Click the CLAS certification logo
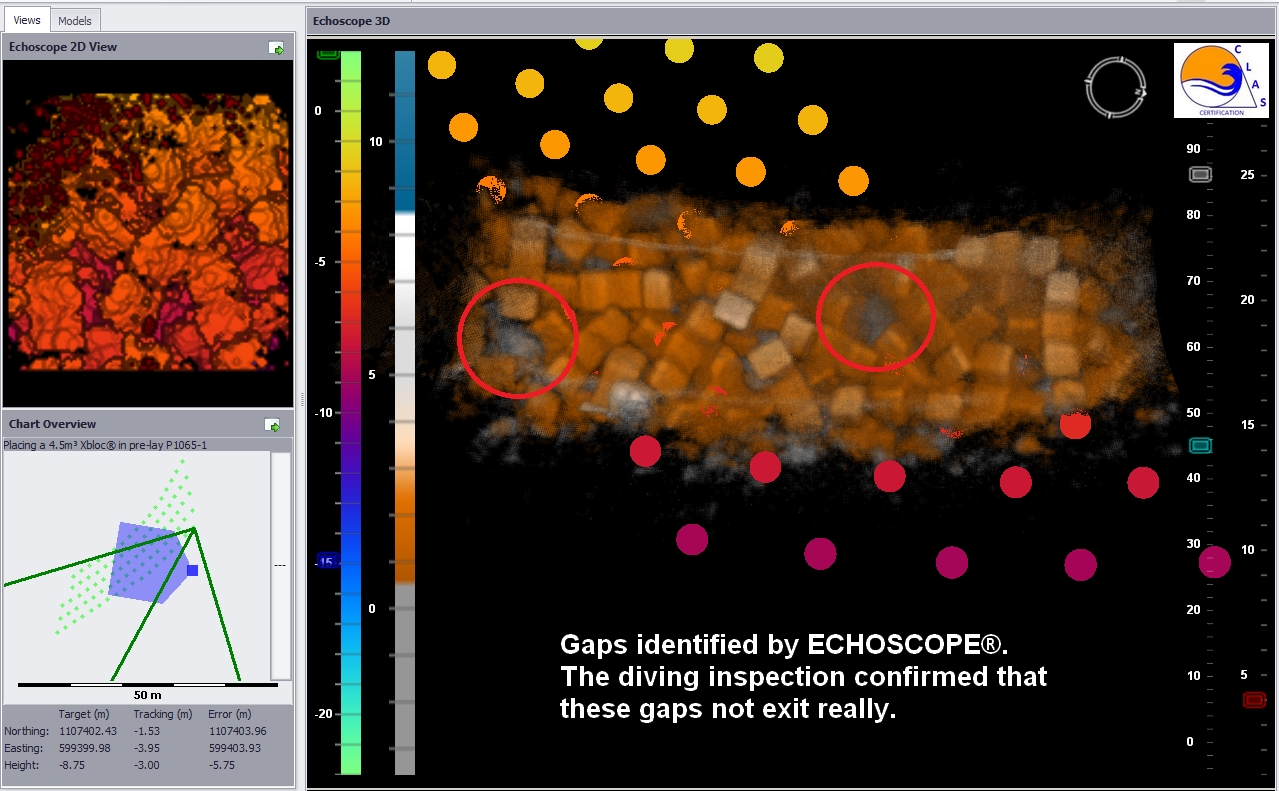This screenshot has height=791, width=1279. (x=1220, y=81)
